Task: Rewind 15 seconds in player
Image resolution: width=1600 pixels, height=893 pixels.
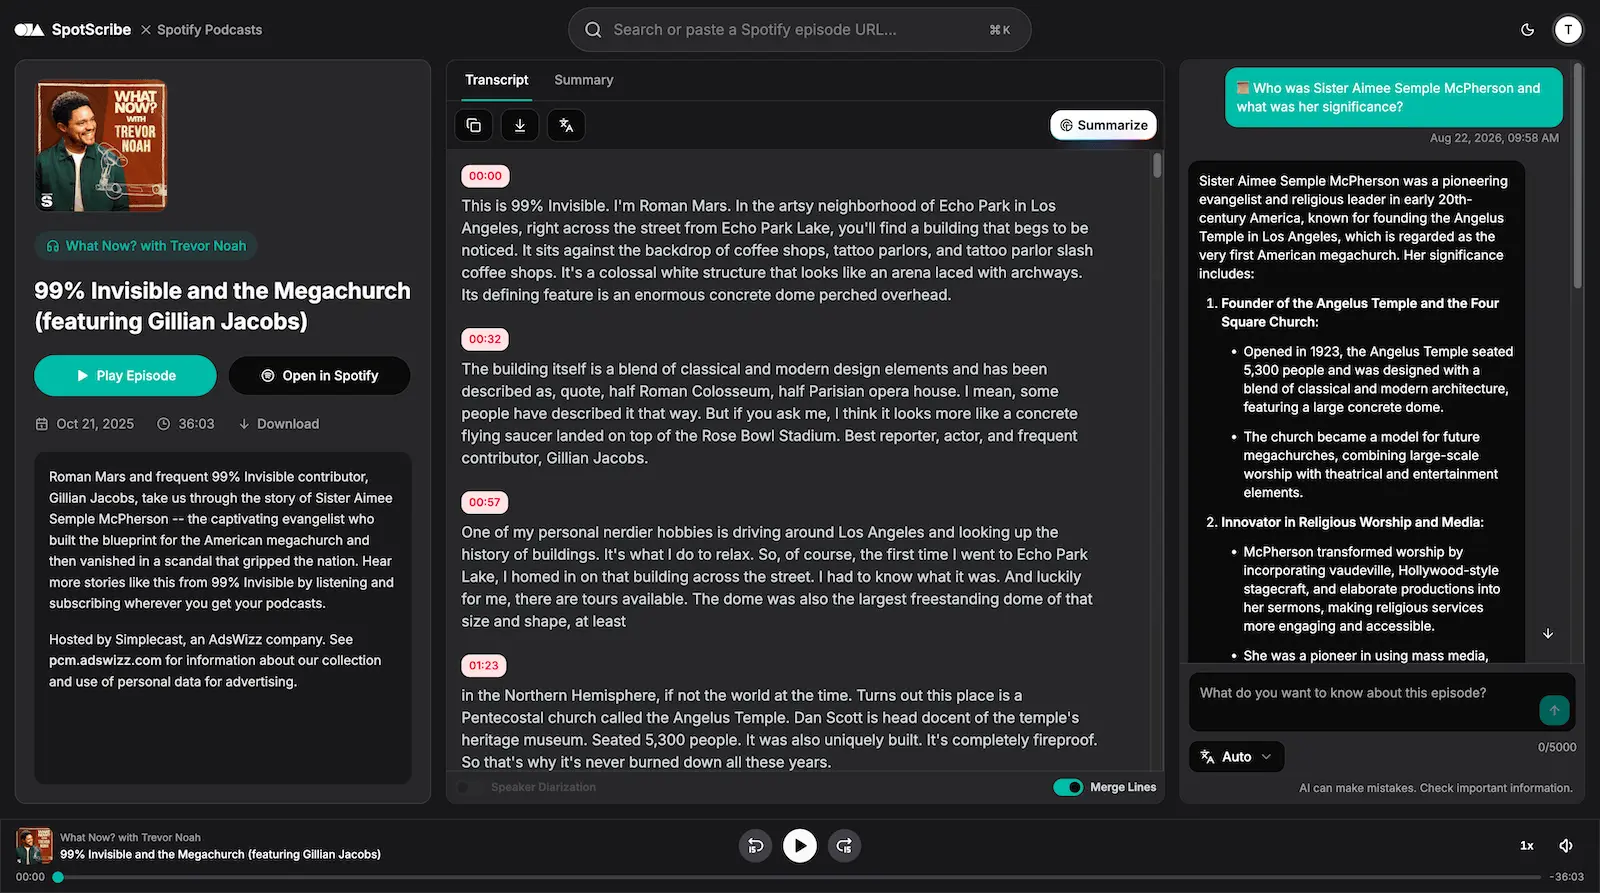Action: (755, 846)
